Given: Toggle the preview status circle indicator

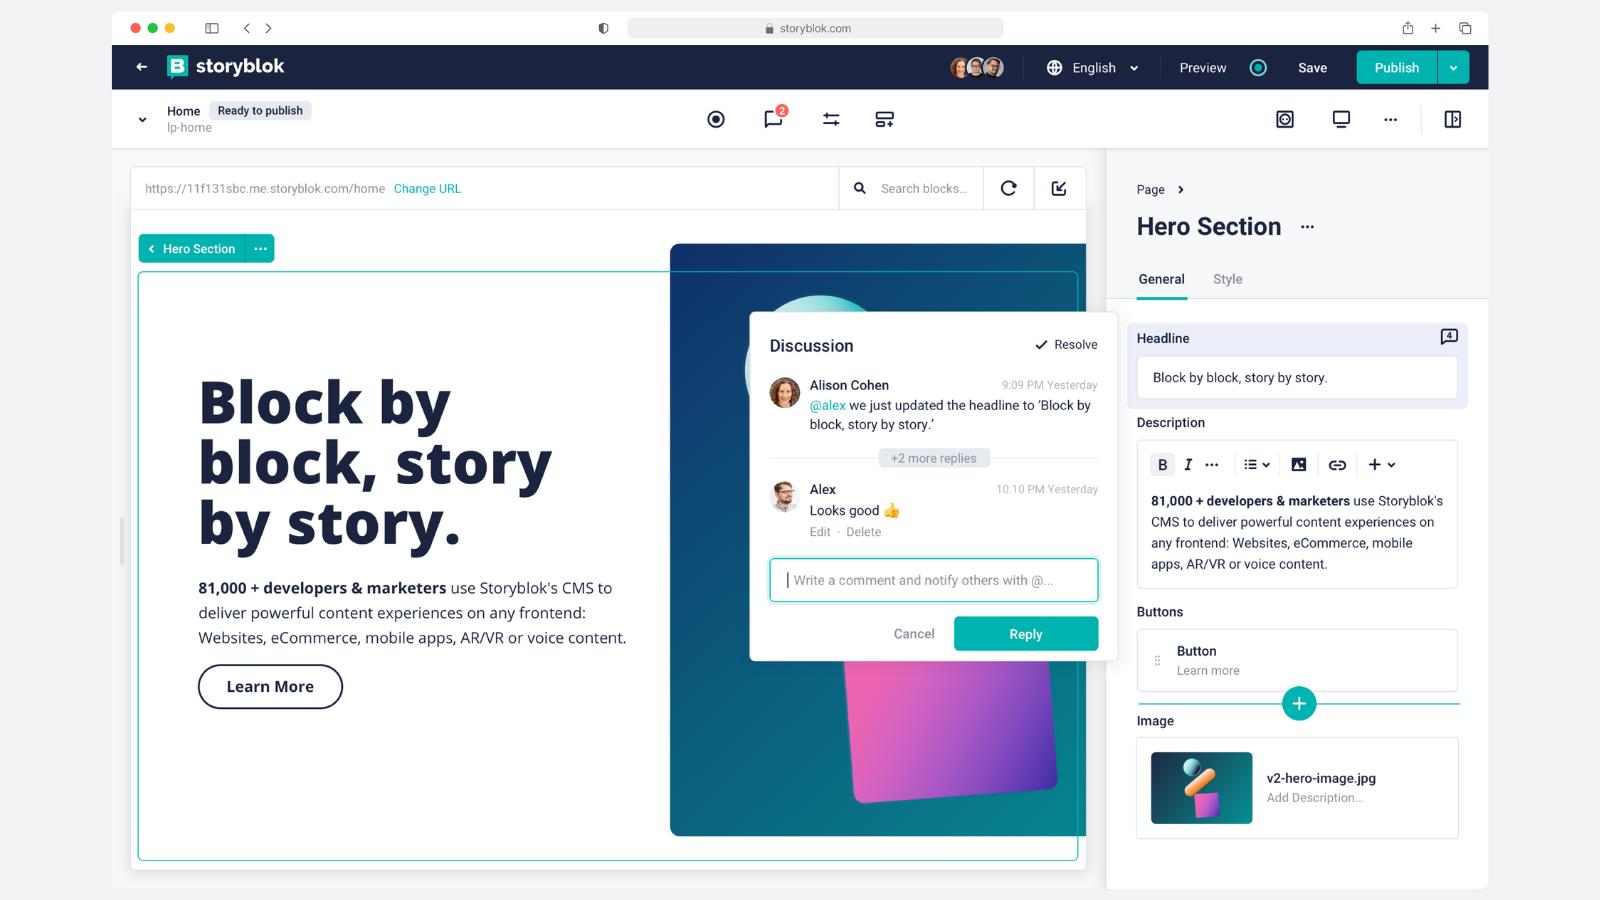Looking at the screenshot, I should coord(1258,68).
